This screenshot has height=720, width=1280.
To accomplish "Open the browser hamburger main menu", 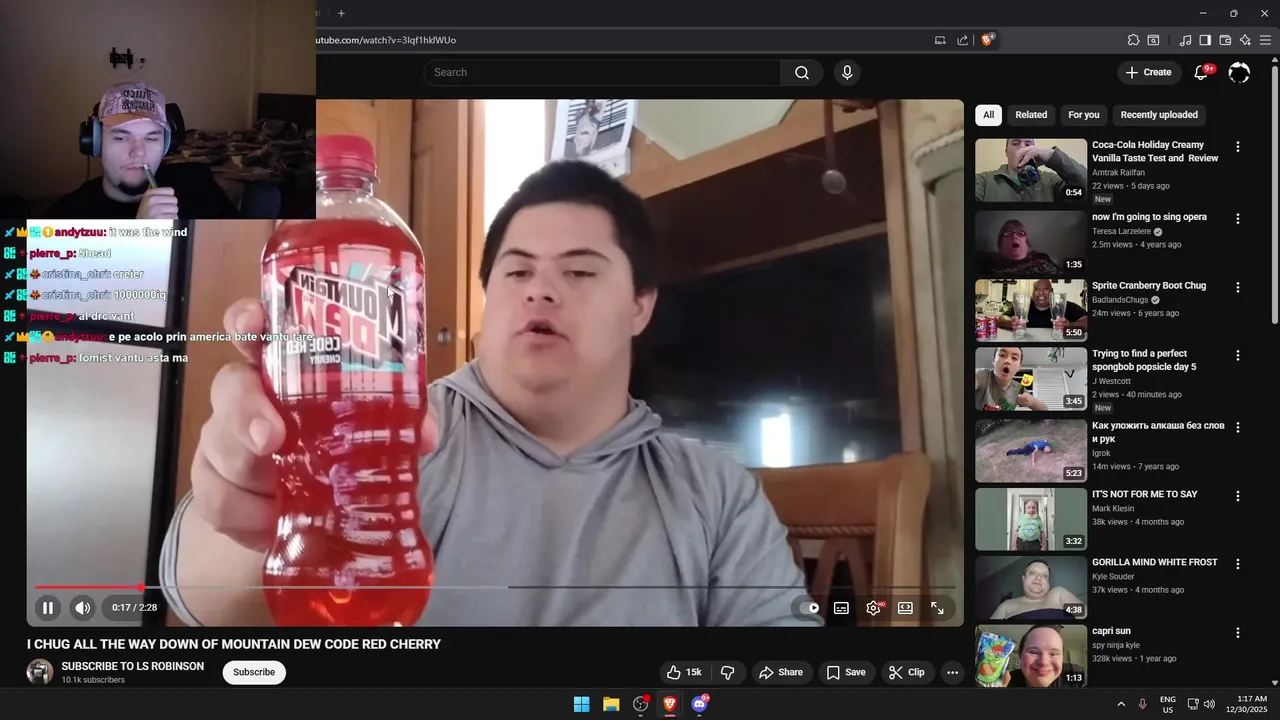I will (1265, 40).
